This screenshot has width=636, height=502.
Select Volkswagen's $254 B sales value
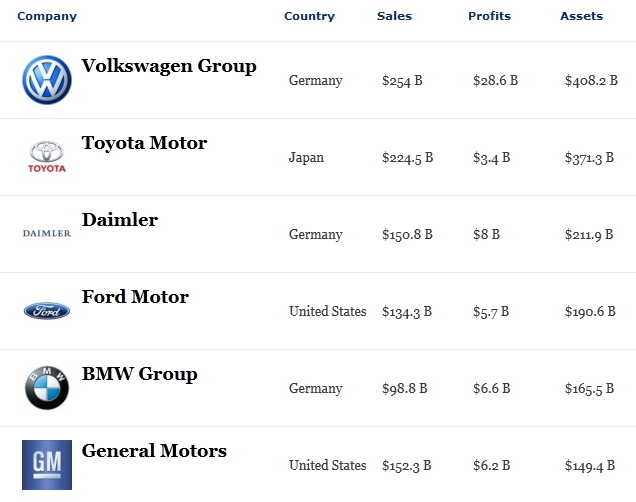402,80
